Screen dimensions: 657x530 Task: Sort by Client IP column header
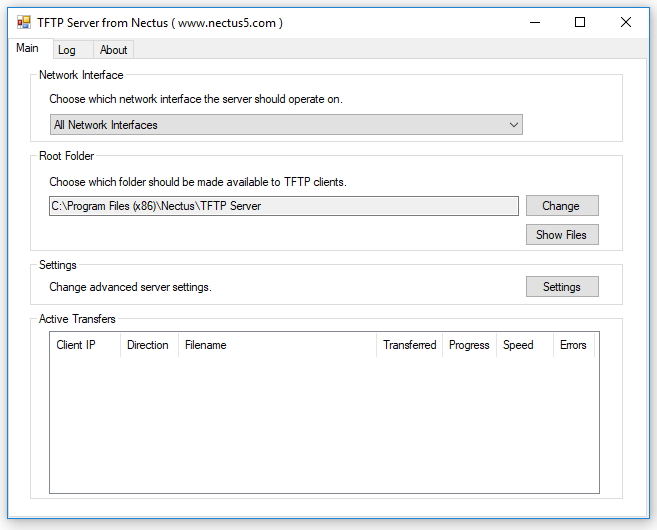click(x=85, y=345)
